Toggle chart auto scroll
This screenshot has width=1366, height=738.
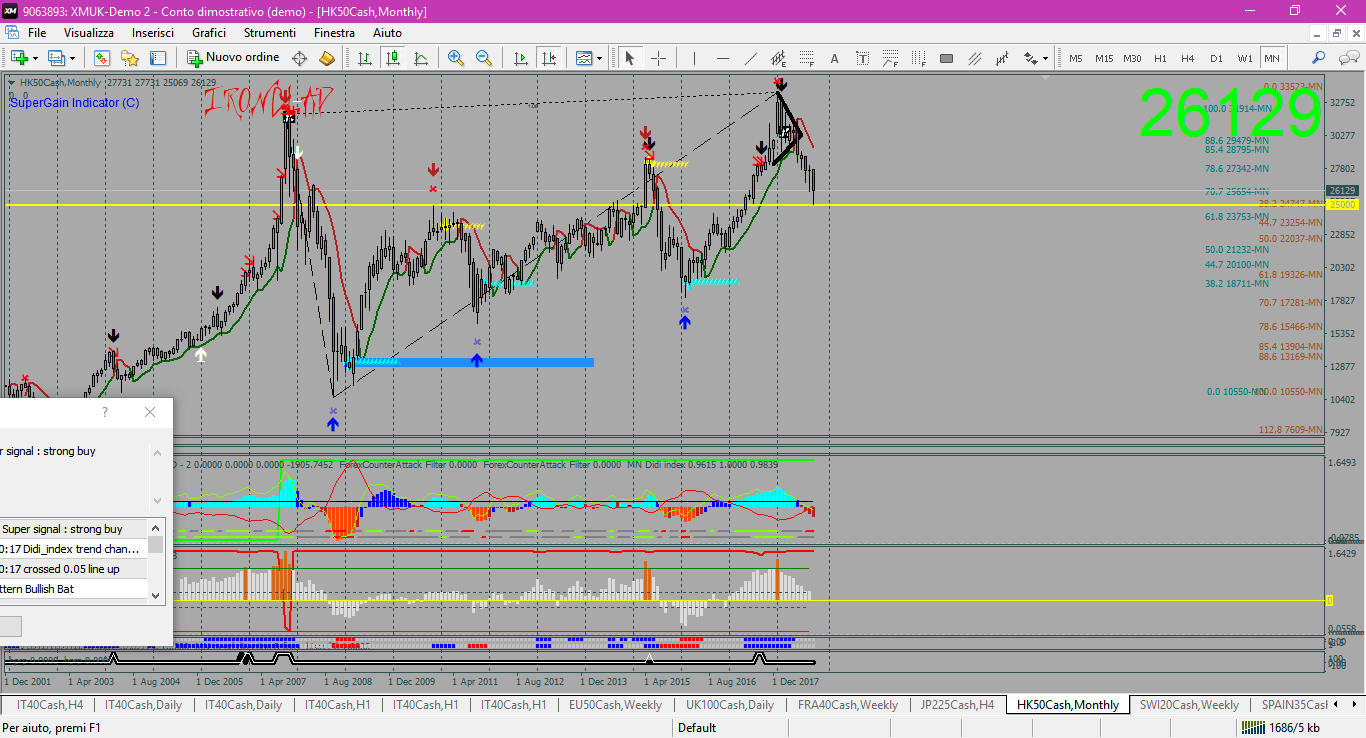[x=520, y=58]
